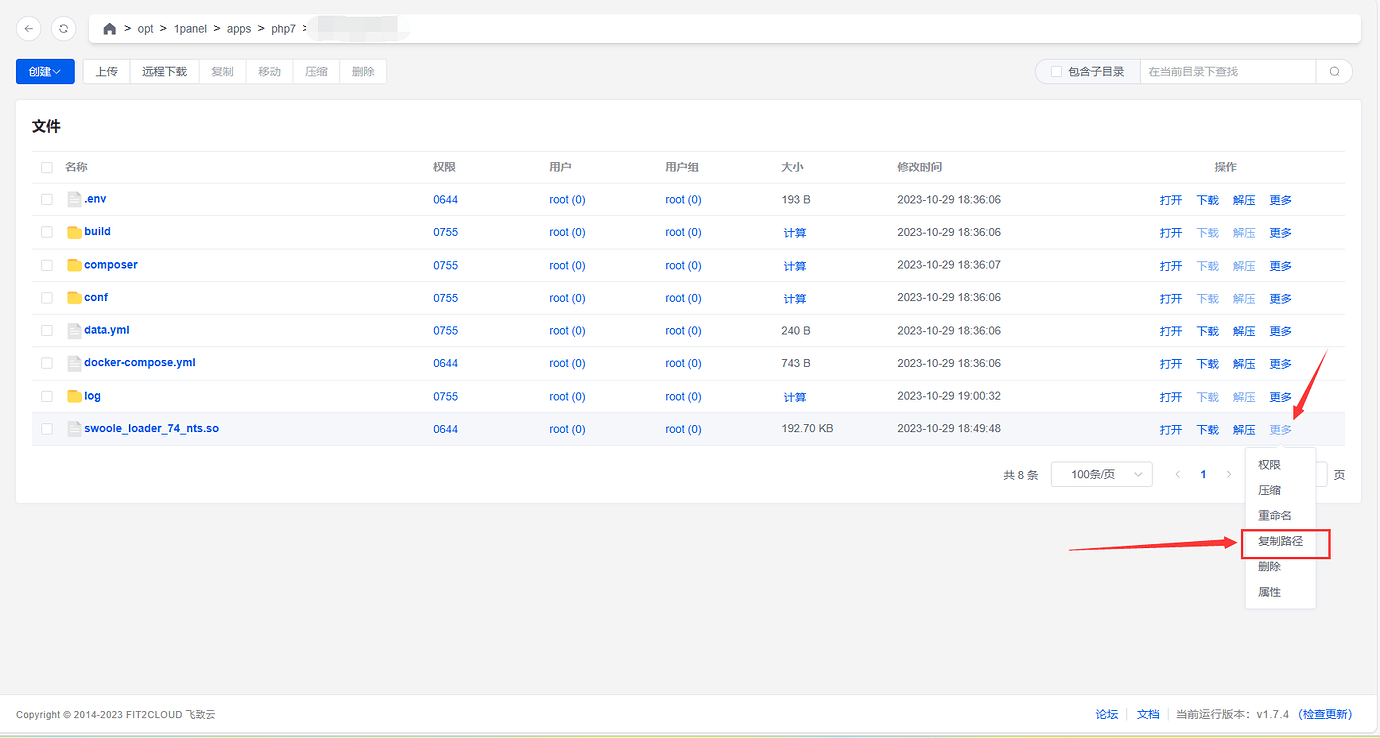Click the file icon next to docker-compose.yml
1380x738 pixels.
point(74,363)
